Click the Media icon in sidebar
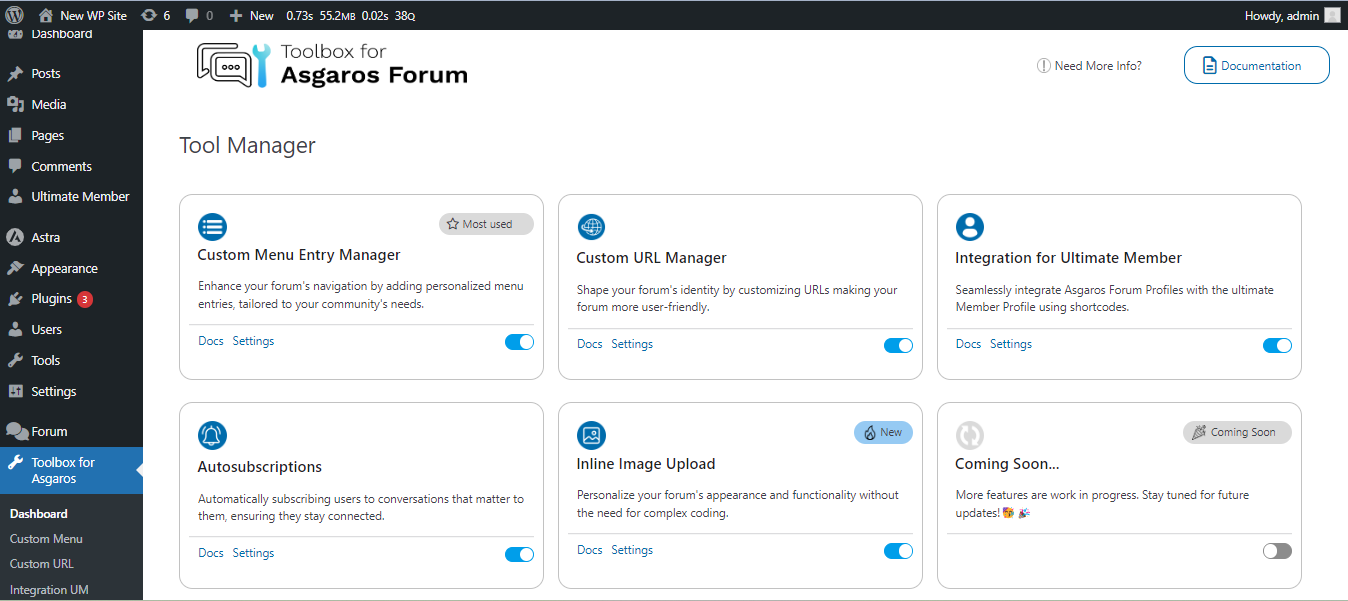 (15, 104)
